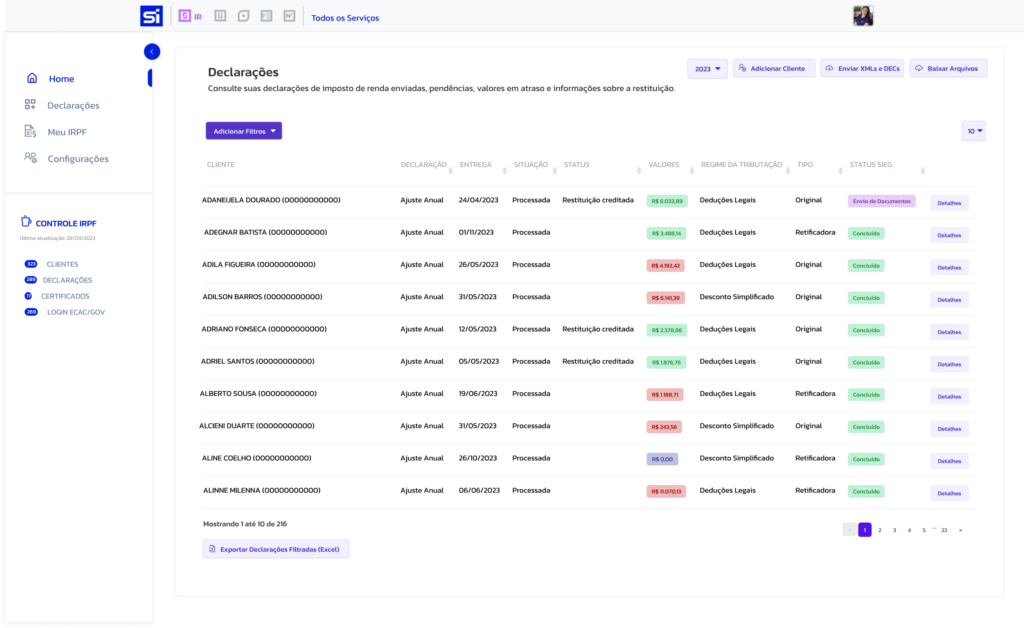The width and height of the screenshot is (1024, 628).
Task: Click the Meu IRPF document icon
Action: [x=31, y=132]
